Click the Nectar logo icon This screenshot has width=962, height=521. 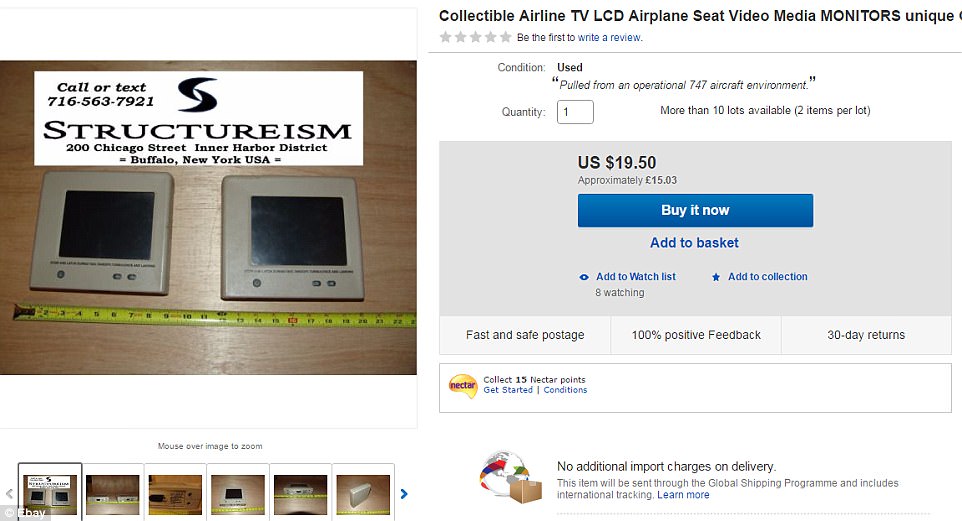coord(462,385)
